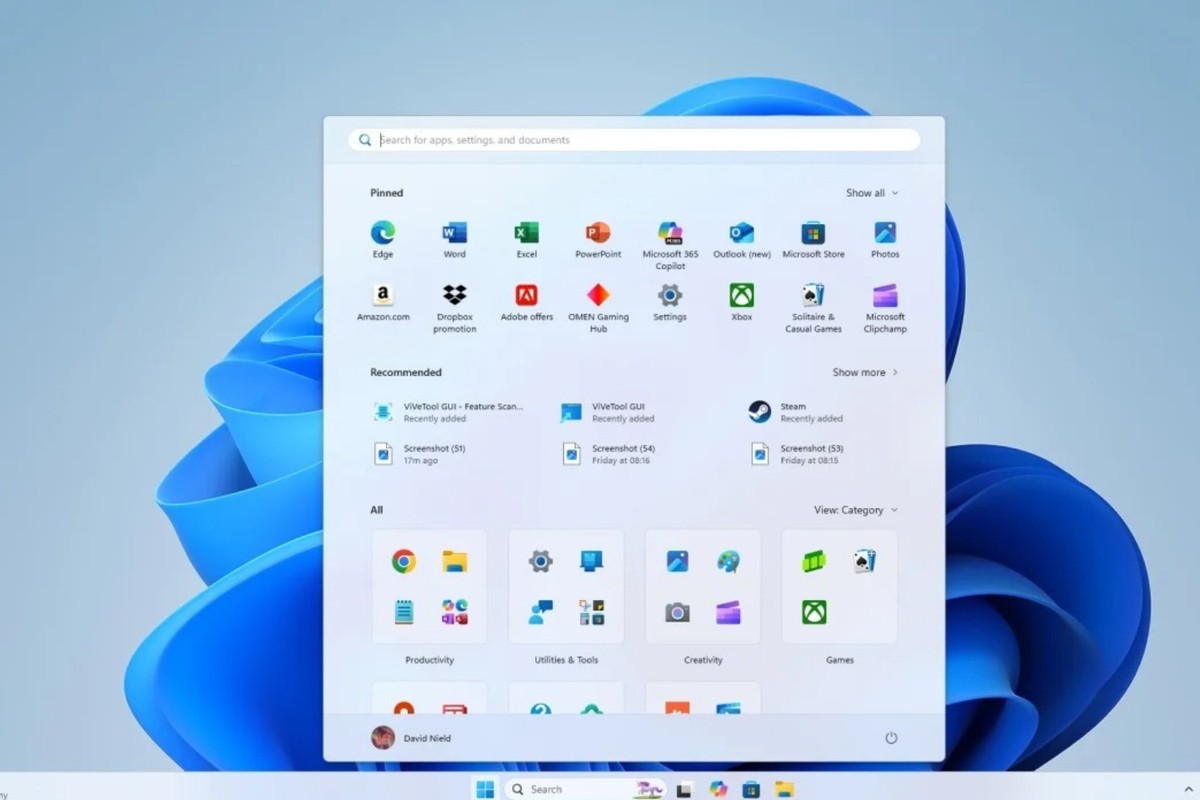The image size is (1200, 800).
Task: Open the power options menu
Action: tap(890, 737)
